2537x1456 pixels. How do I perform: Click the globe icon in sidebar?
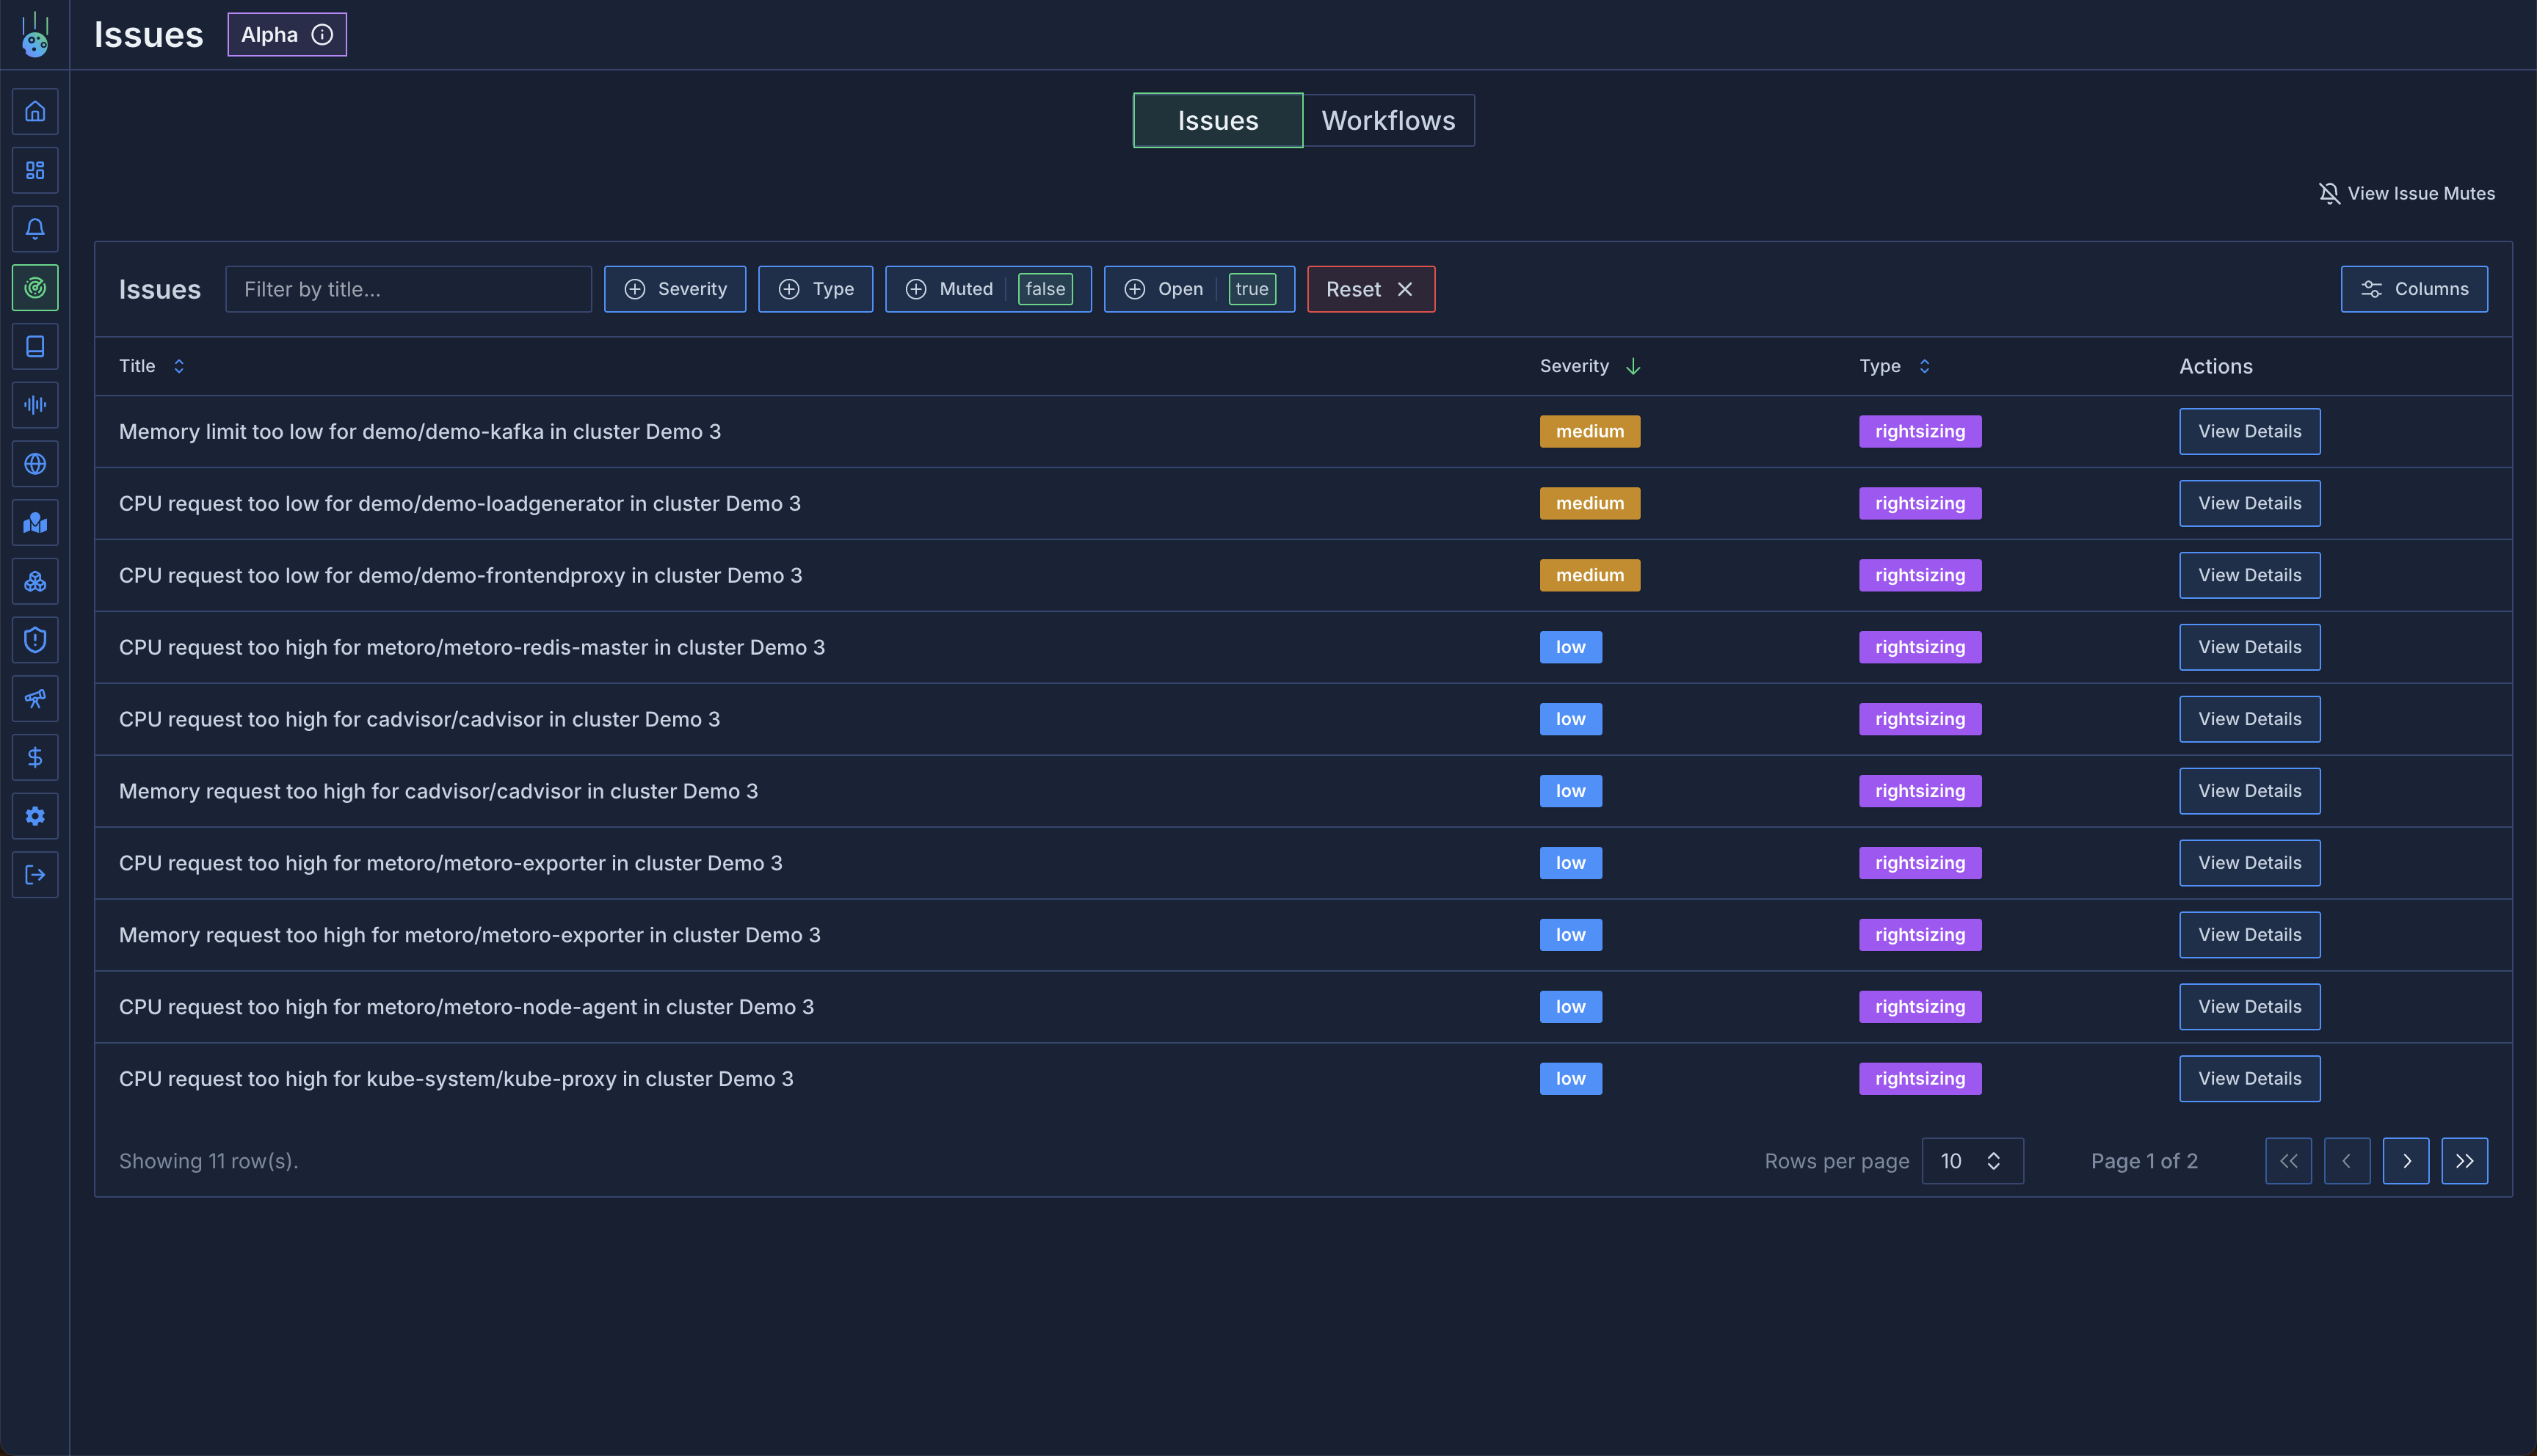coord(35,464)
